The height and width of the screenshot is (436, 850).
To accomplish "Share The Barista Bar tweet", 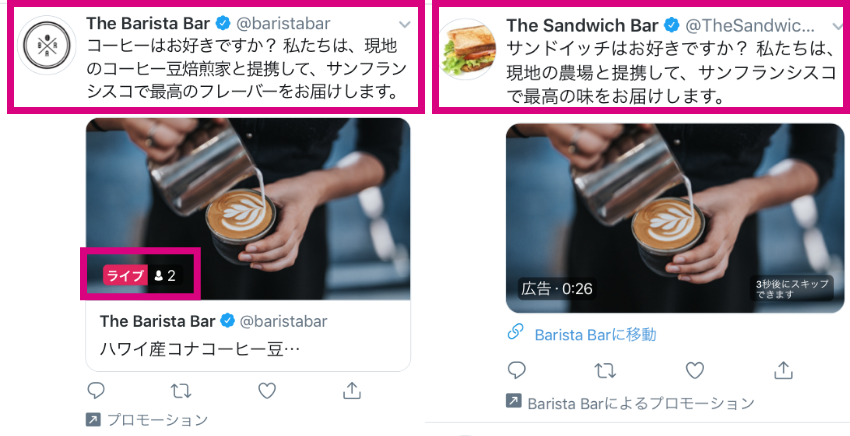I will click(352, 390).
